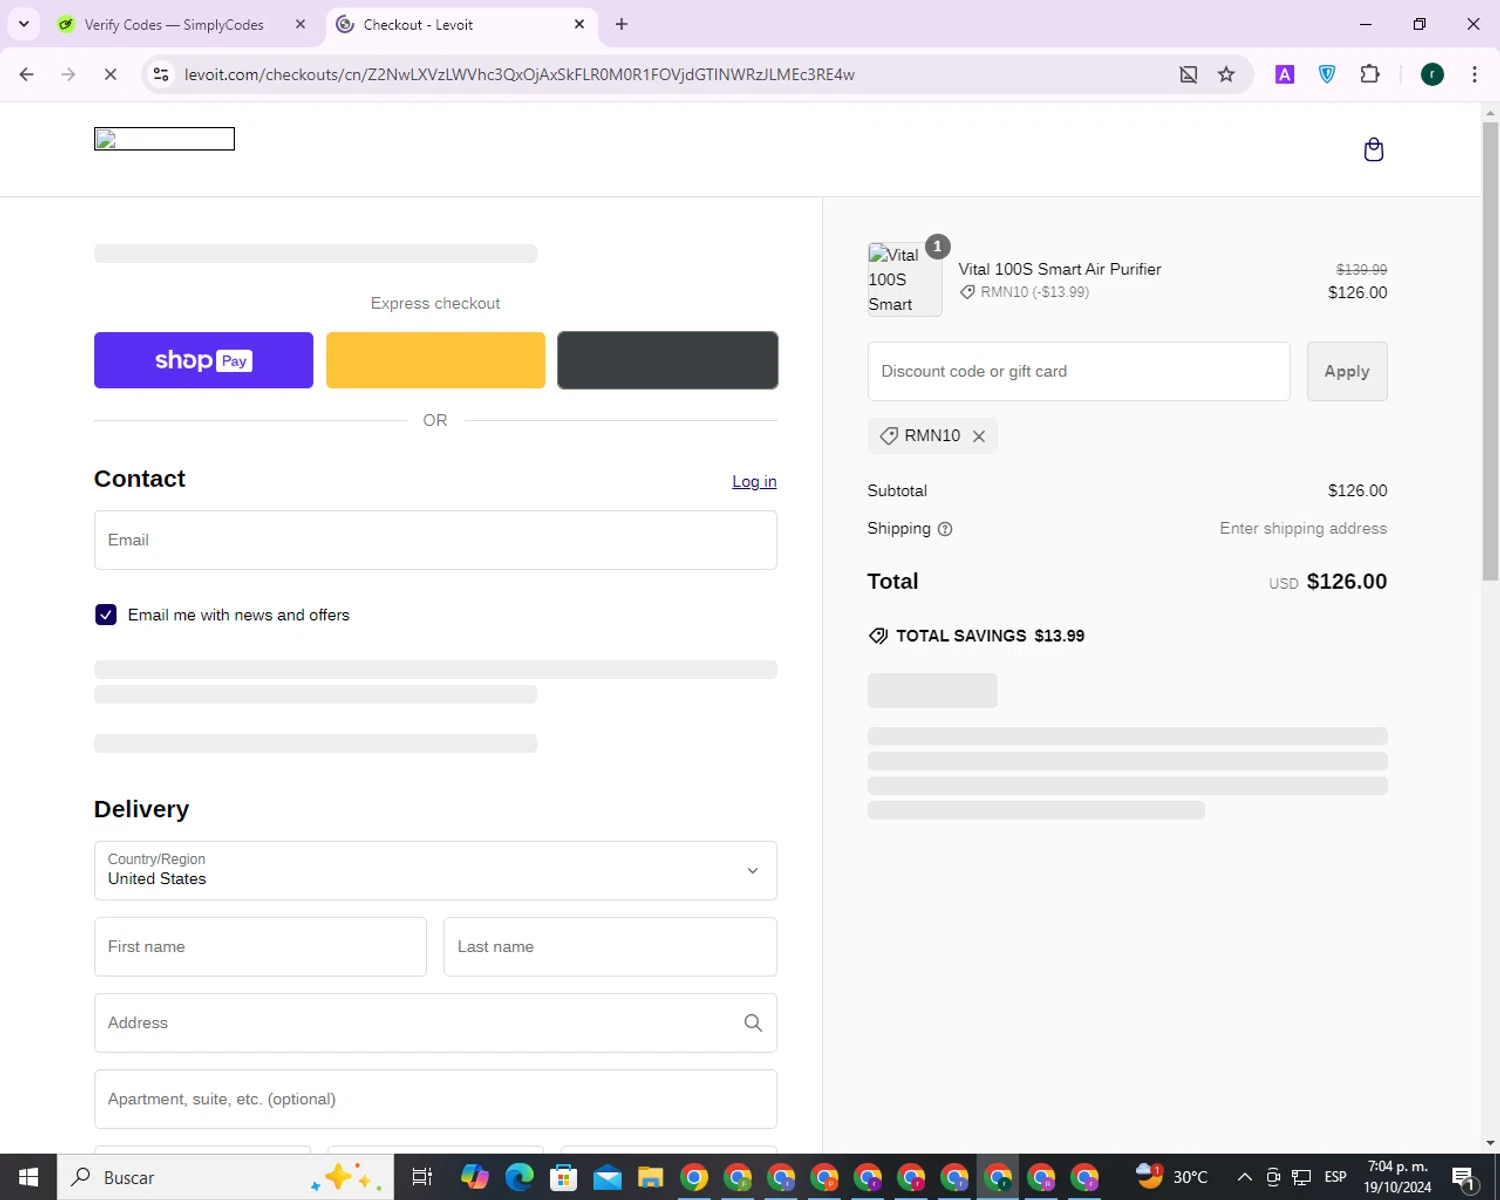Click the Last name field
The width and height of the screenshot is (1500, 1200).
click(610, 947)
